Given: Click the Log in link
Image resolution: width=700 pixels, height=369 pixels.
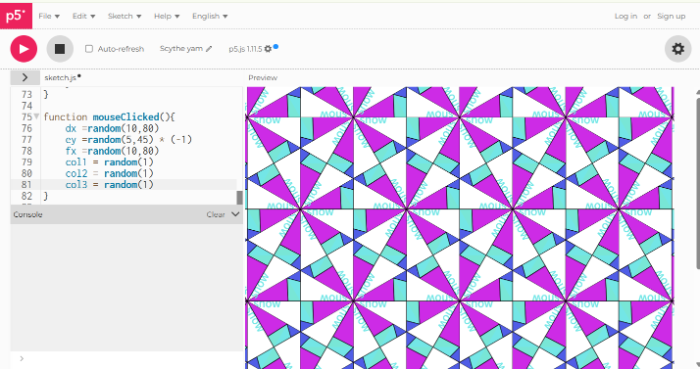Looking at the screenshot, I should pos(625,16).
